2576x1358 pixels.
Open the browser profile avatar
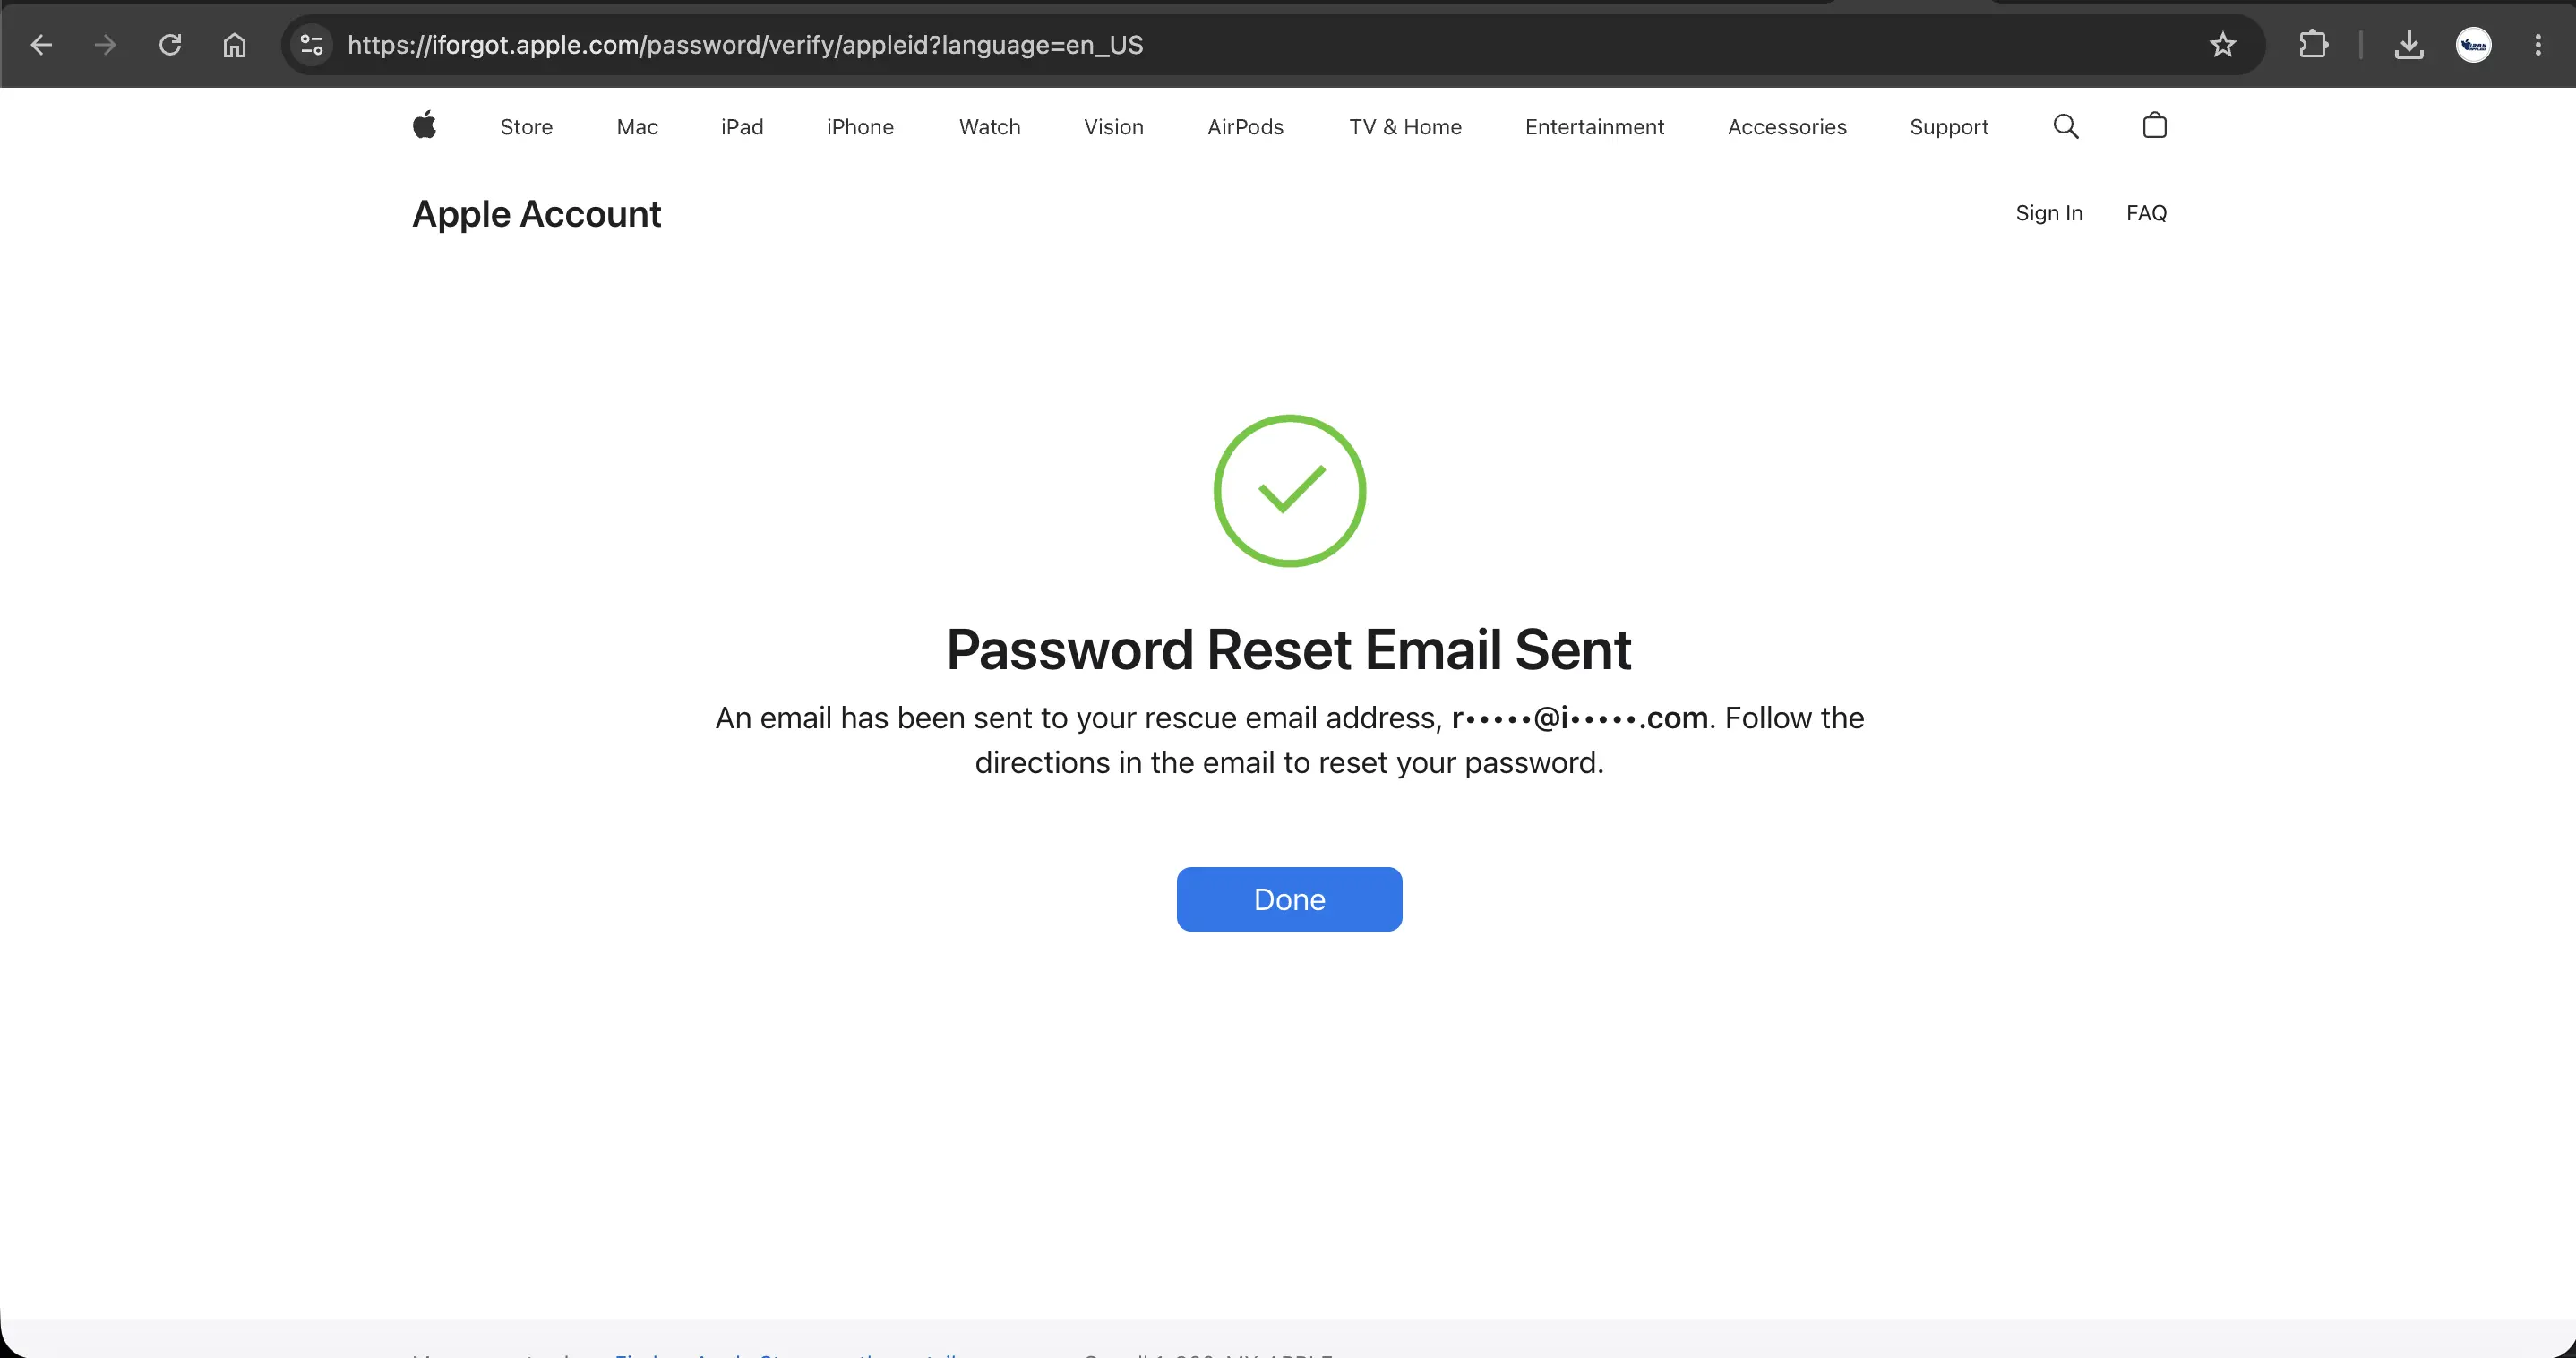(2473, 45)
